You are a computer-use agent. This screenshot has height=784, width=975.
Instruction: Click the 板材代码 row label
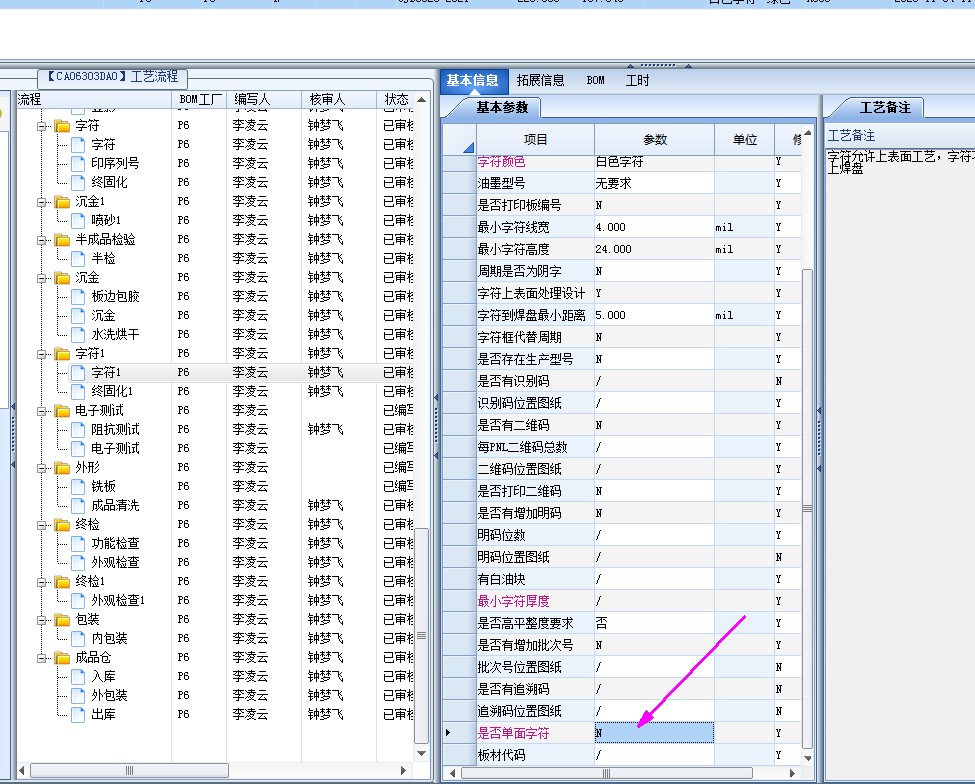tap(501, 755)
